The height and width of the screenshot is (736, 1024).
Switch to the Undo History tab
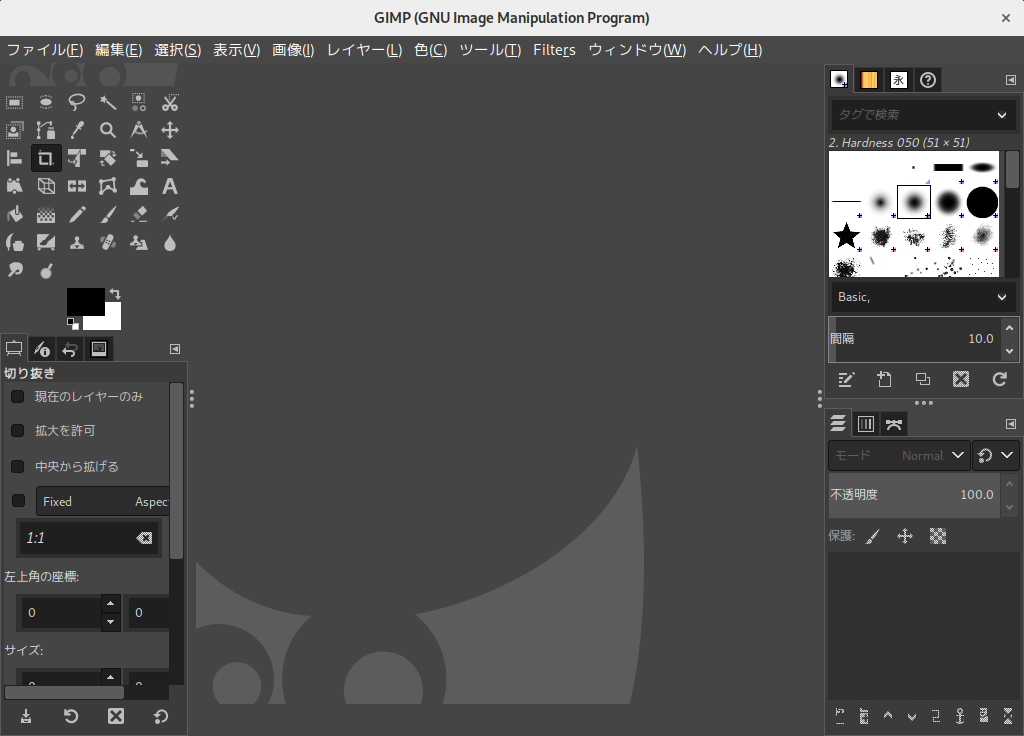(x=70, y=349)
